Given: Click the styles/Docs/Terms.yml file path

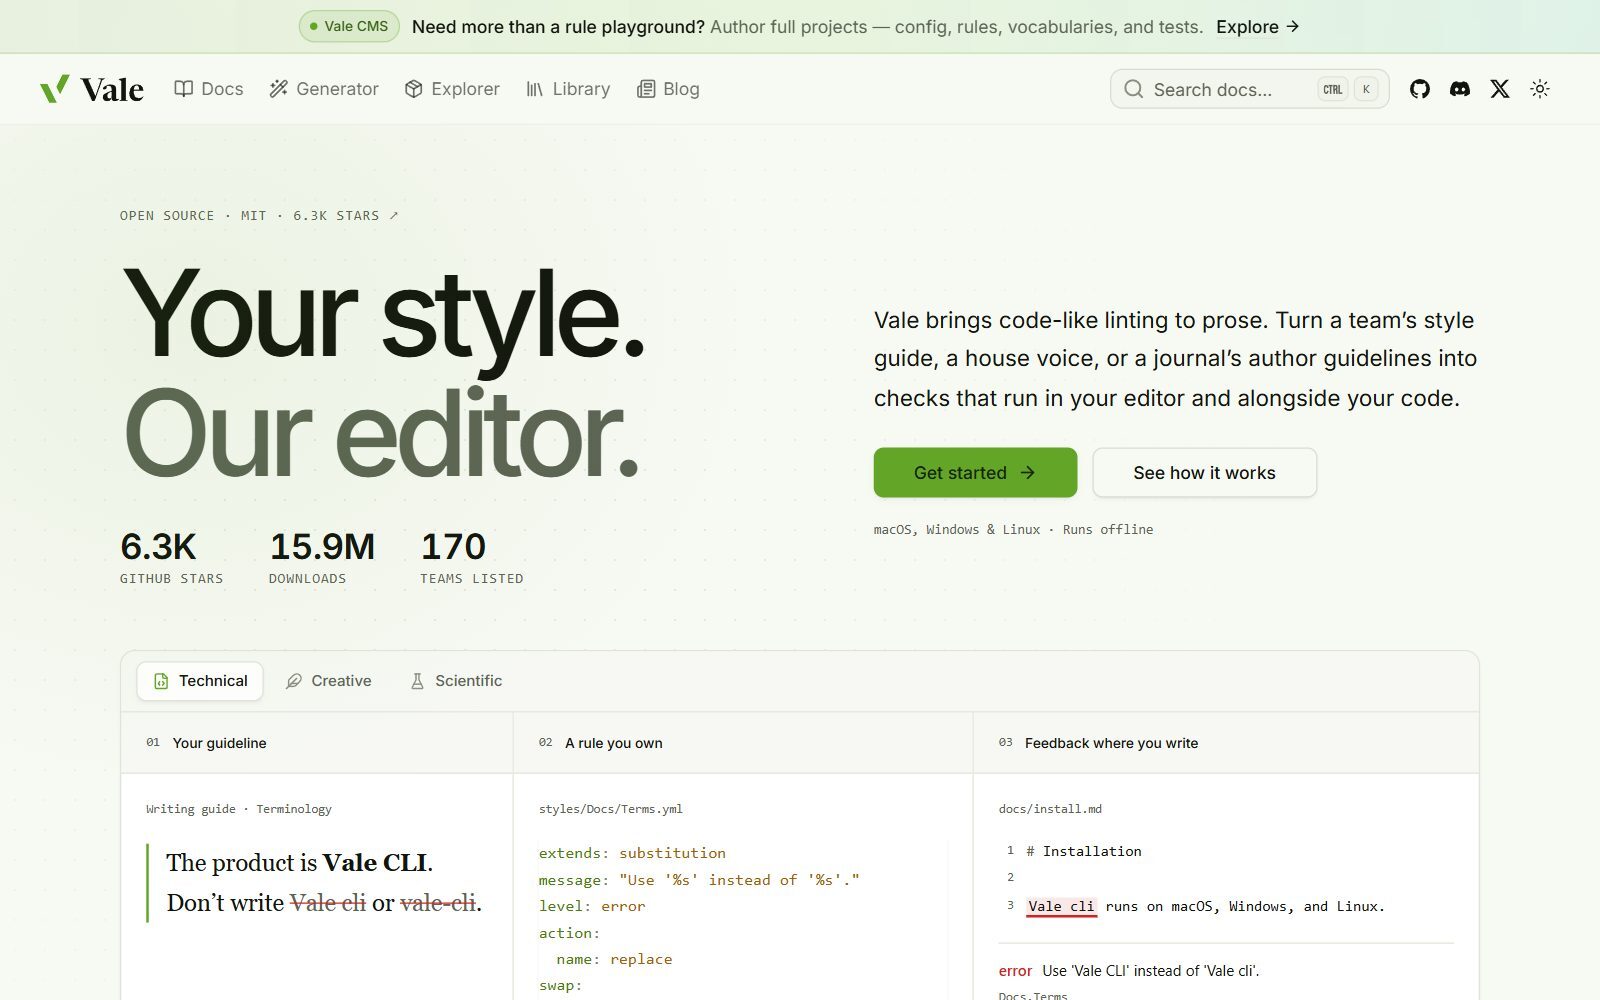Looking at the screenshot, I should (611, 809).
